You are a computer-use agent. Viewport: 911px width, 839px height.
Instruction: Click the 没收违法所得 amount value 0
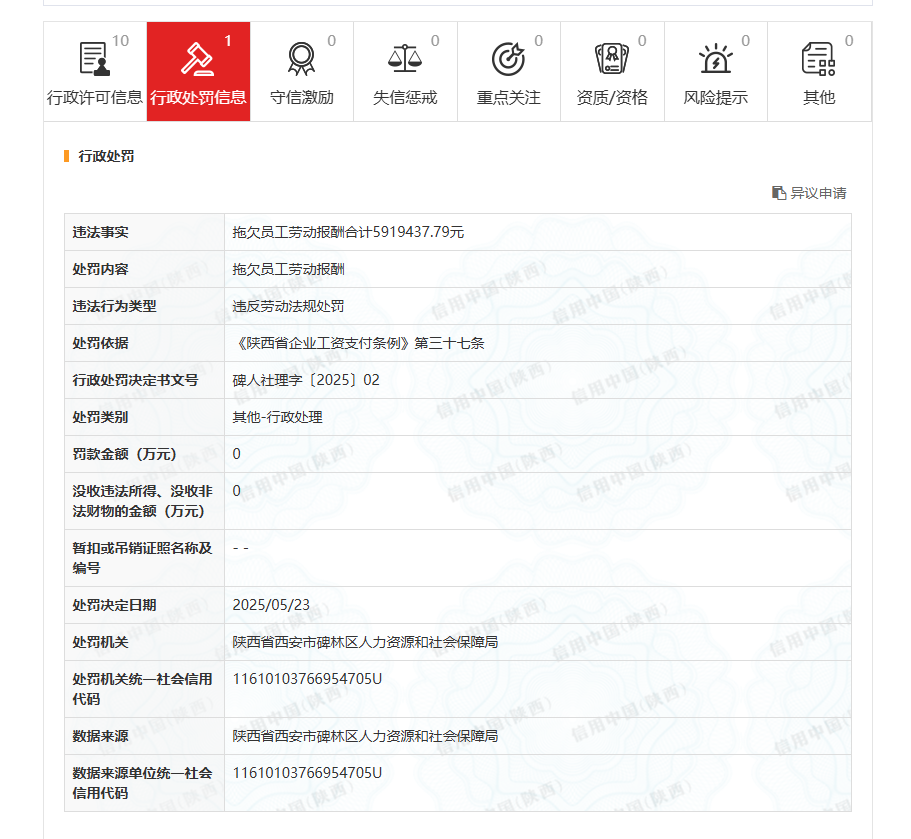pyautogui.click(x=236, y=491)
